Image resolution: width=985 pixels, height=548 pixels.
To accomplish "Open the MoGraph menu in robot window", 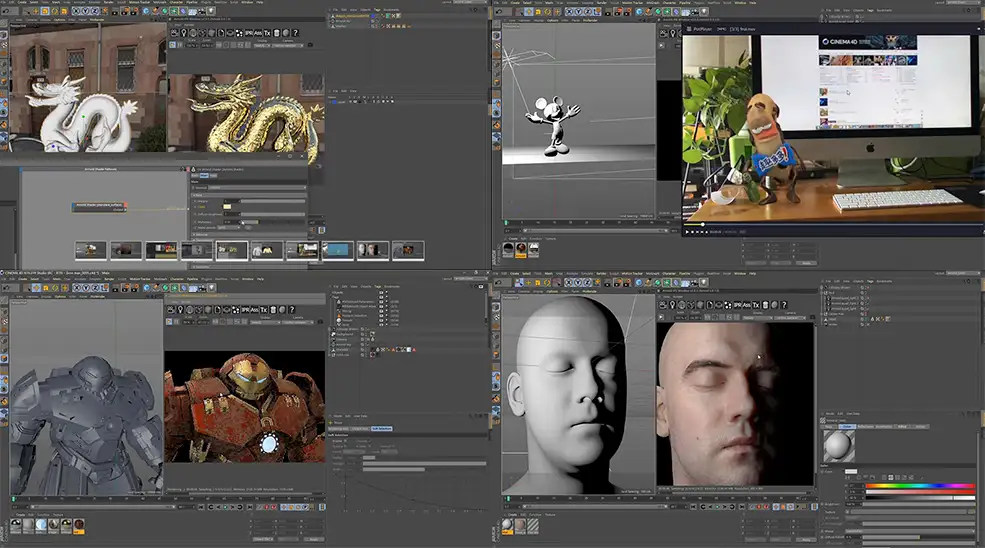I will click(x=160, y=279).
